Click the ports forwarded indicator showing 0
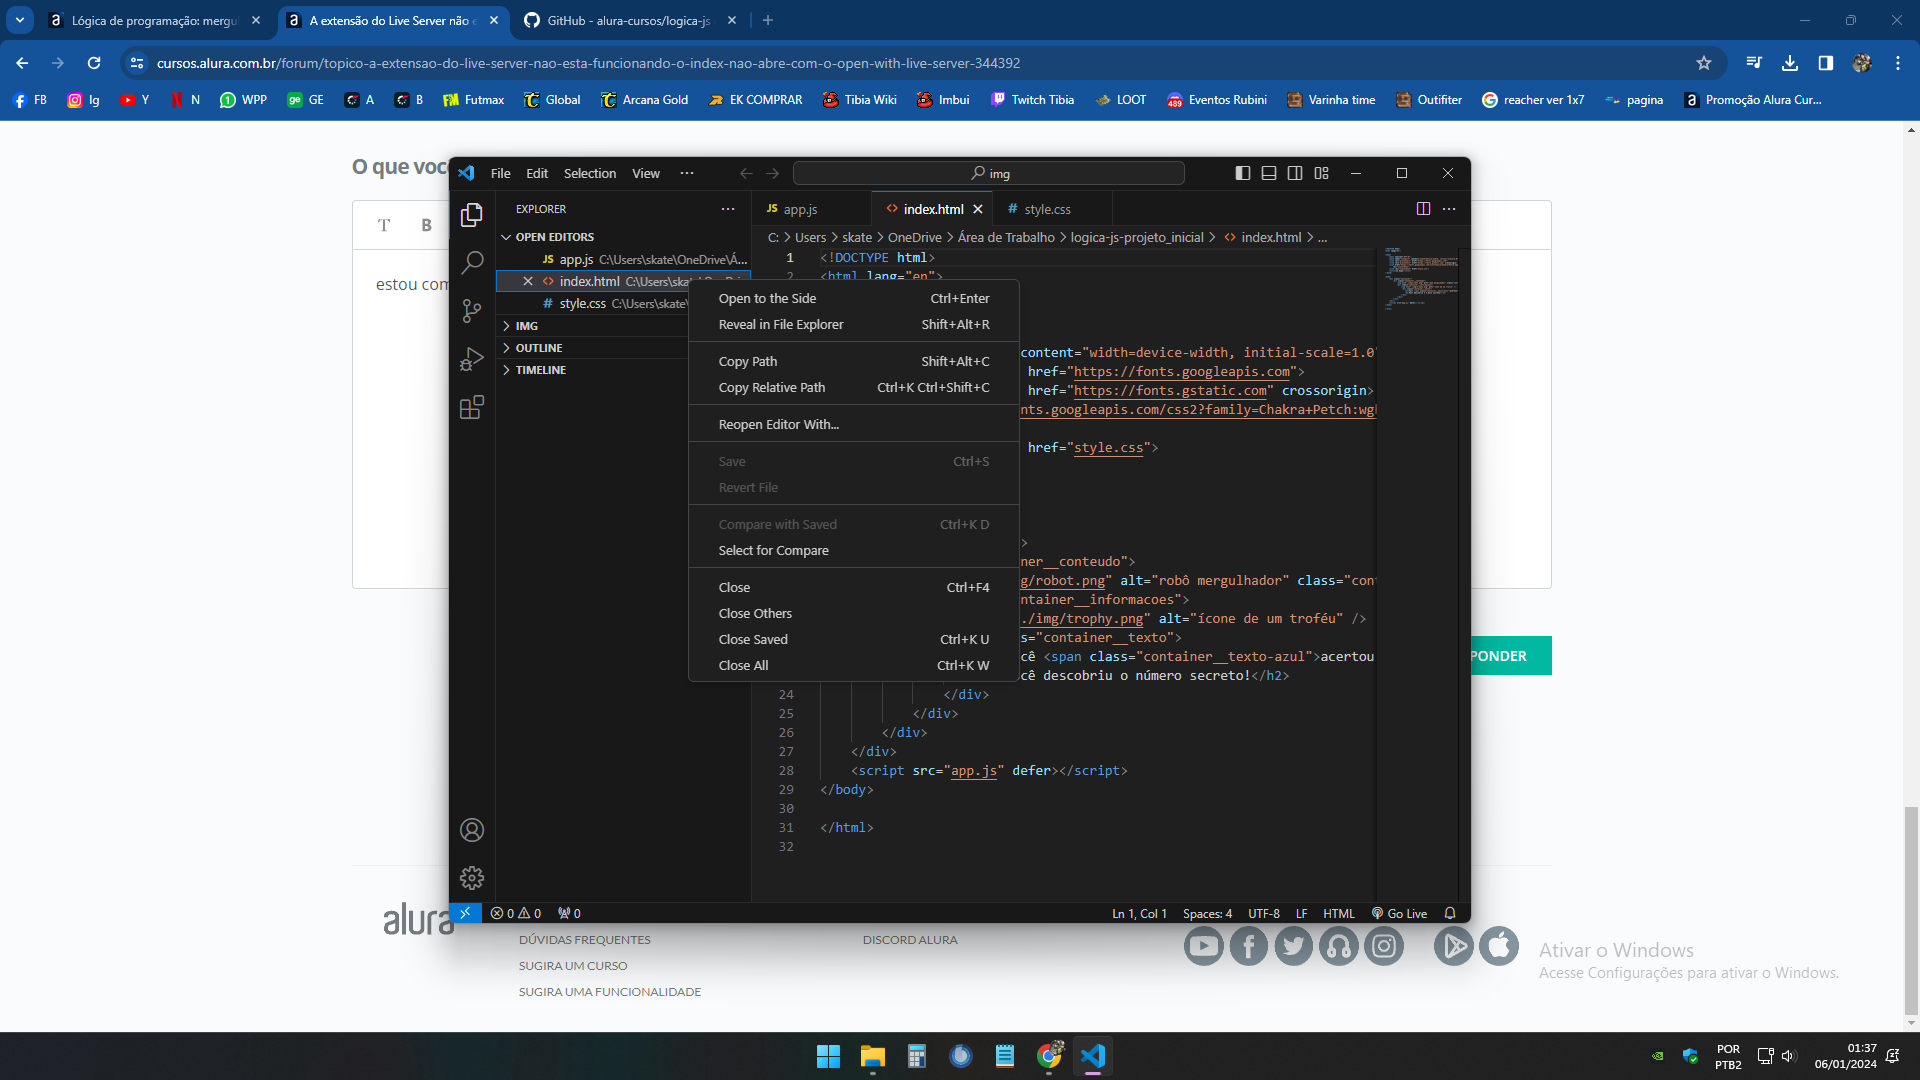 pyautogui.click(x=569, y=913)
